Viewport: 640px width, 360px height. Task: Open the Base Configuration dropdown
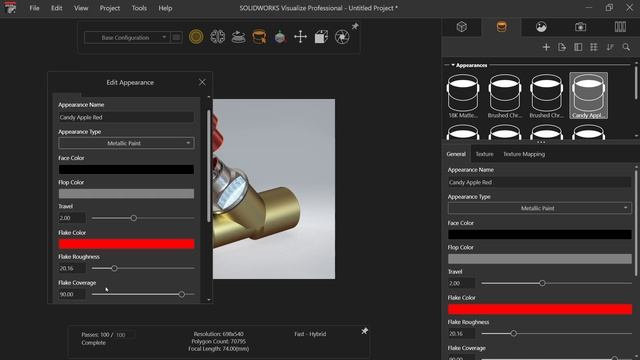(127, 38)
